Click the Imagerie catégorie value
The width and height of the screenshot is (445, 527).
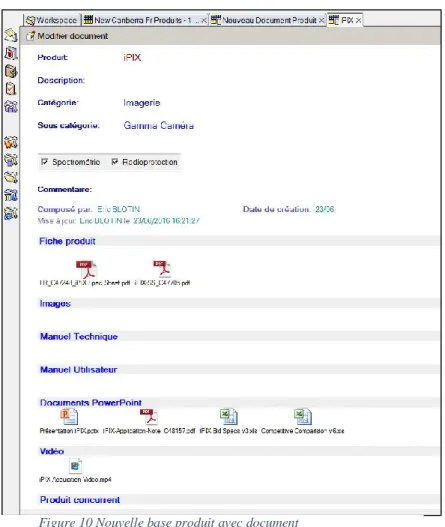(x=141, y=103)
